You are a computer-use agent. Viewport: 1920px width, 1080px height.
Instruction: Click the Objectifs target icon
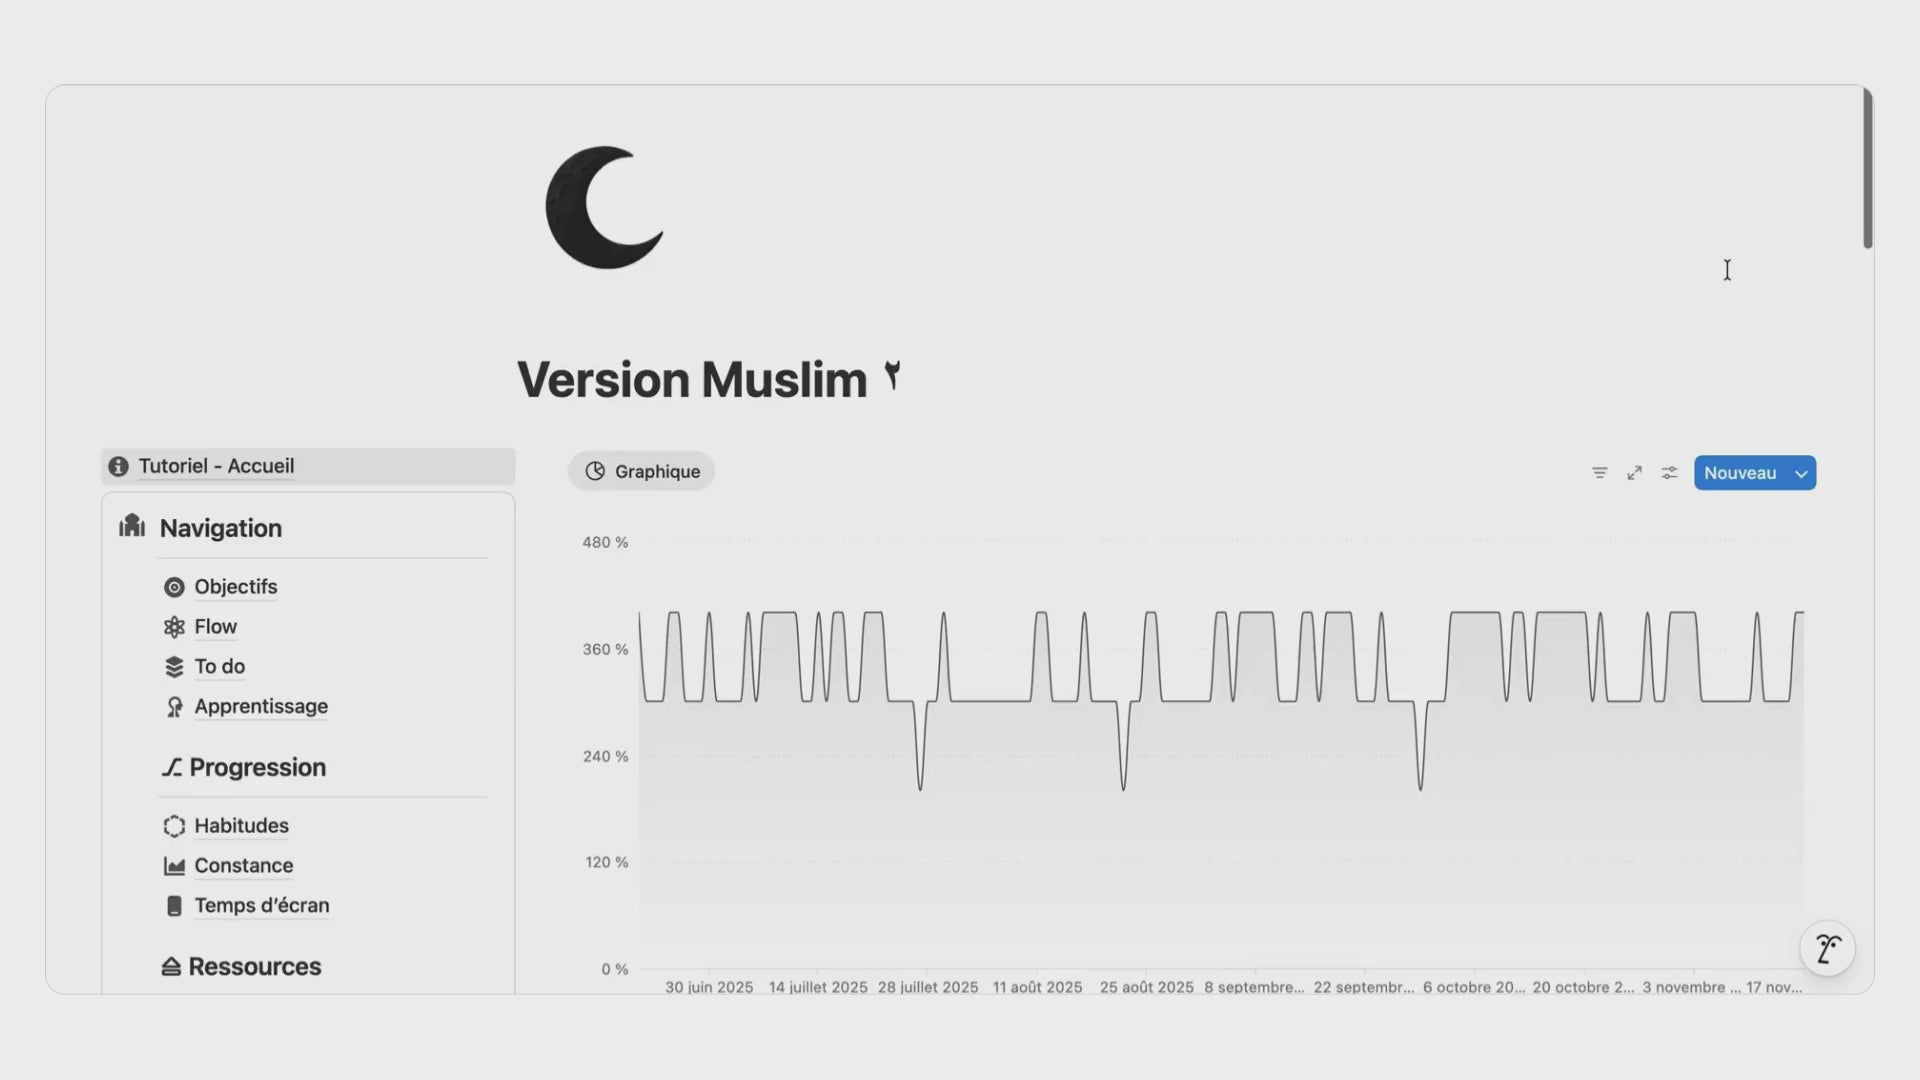pos(174,587)
